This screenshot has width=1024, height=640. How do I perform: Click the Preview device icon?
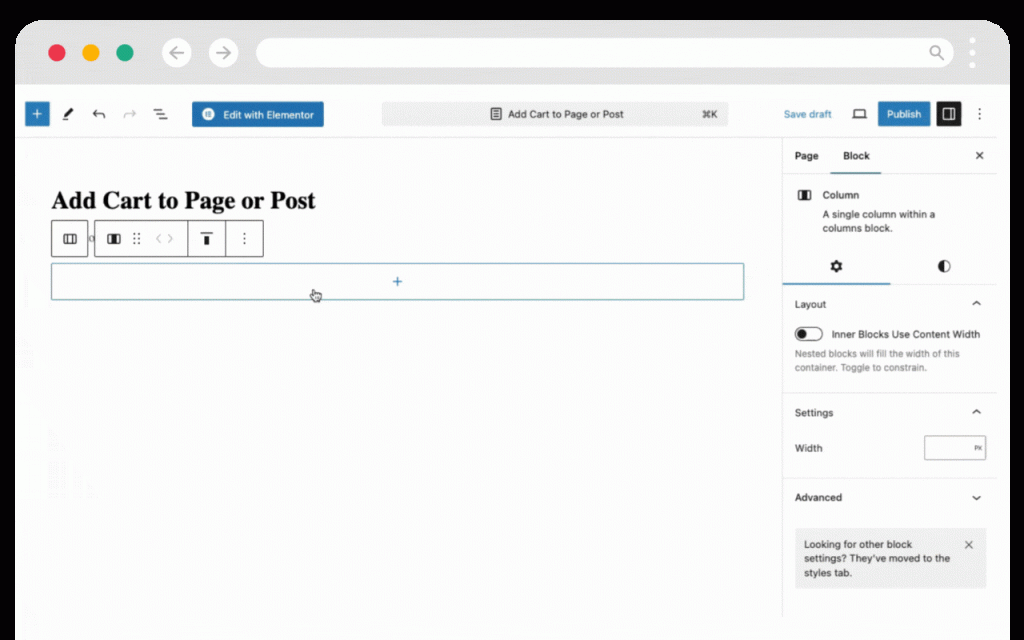pyautogui.click(x=859, y=114)
